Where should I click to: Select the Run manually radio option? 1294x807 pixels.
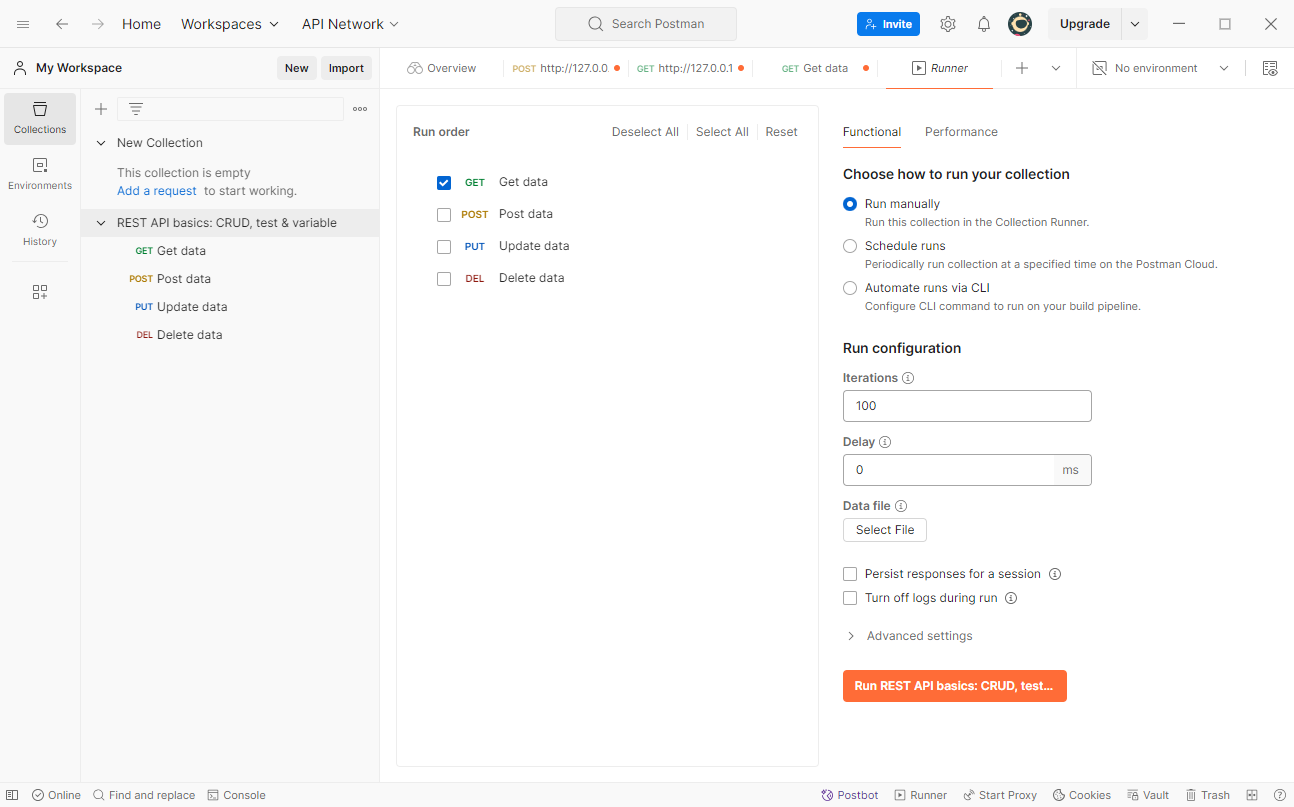click(x=850, y=204)
